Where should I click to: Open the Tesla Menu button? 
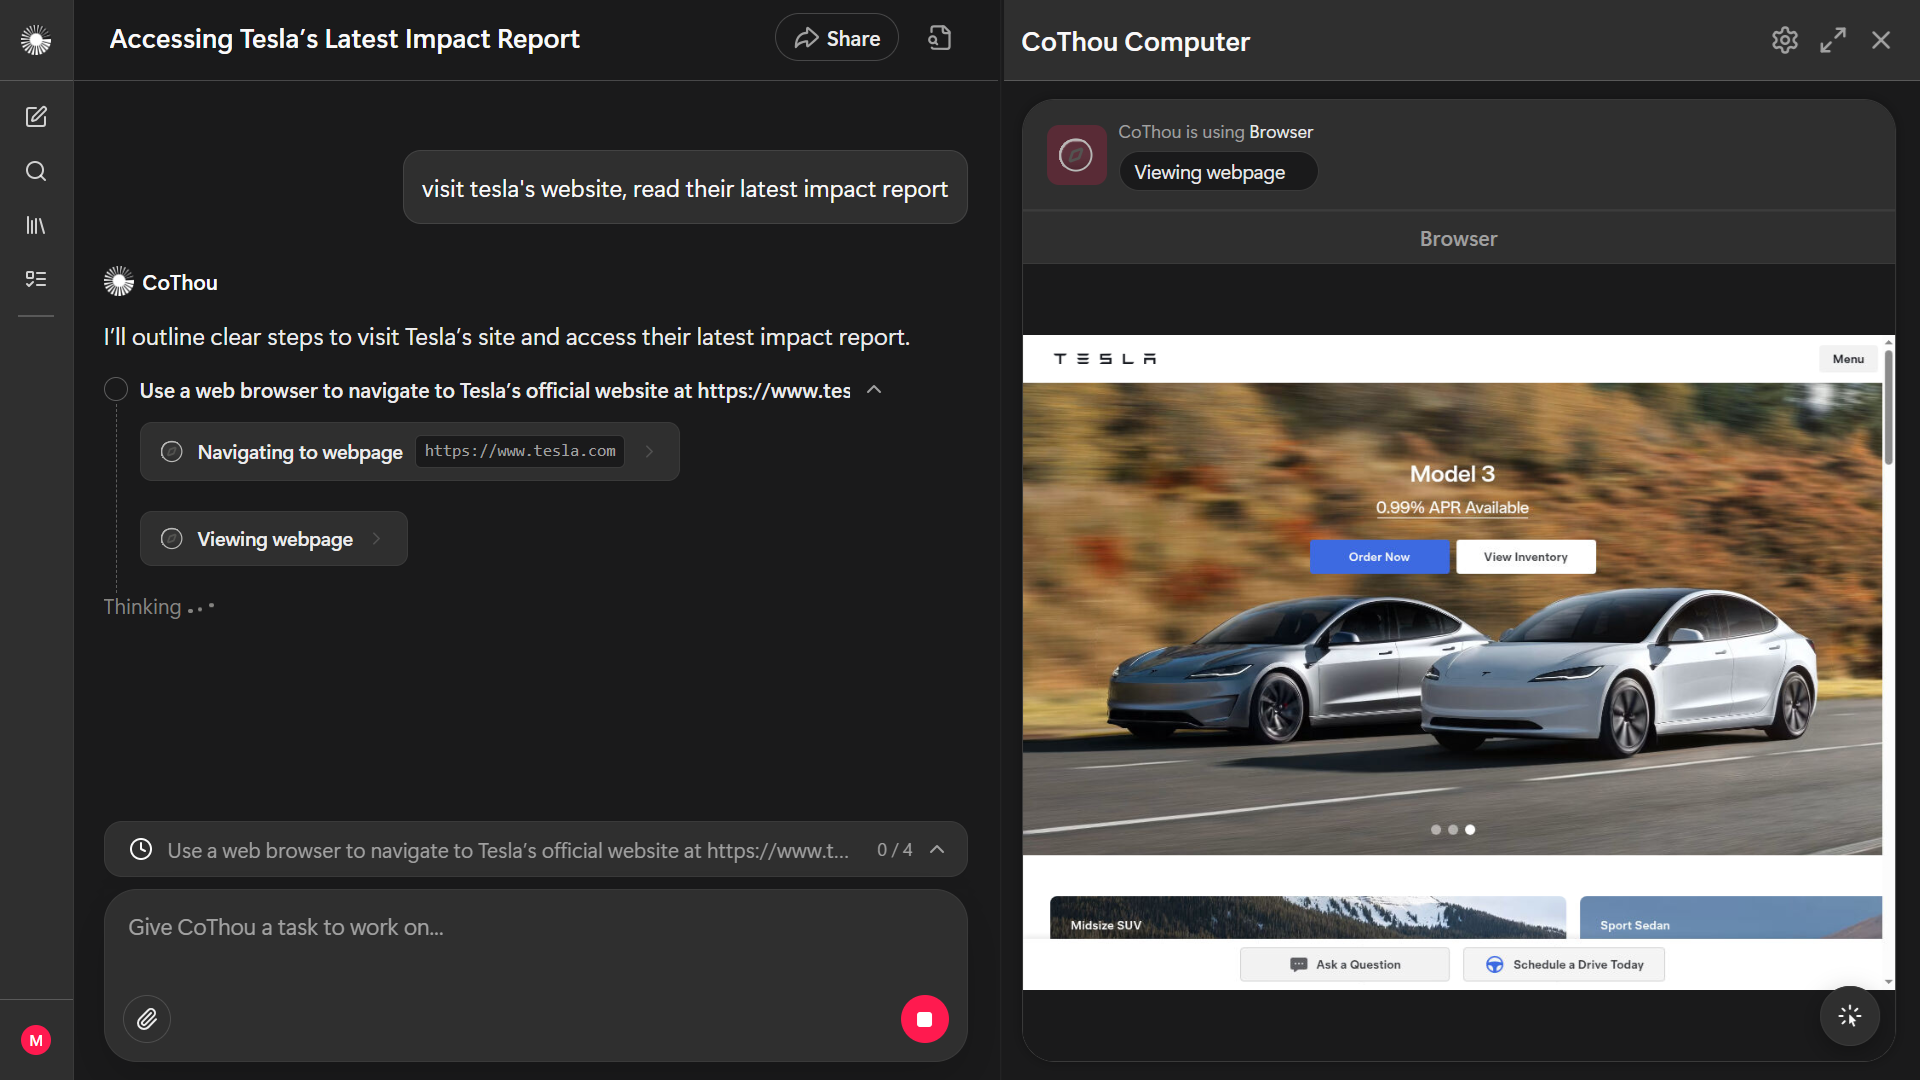[1847, 358]
